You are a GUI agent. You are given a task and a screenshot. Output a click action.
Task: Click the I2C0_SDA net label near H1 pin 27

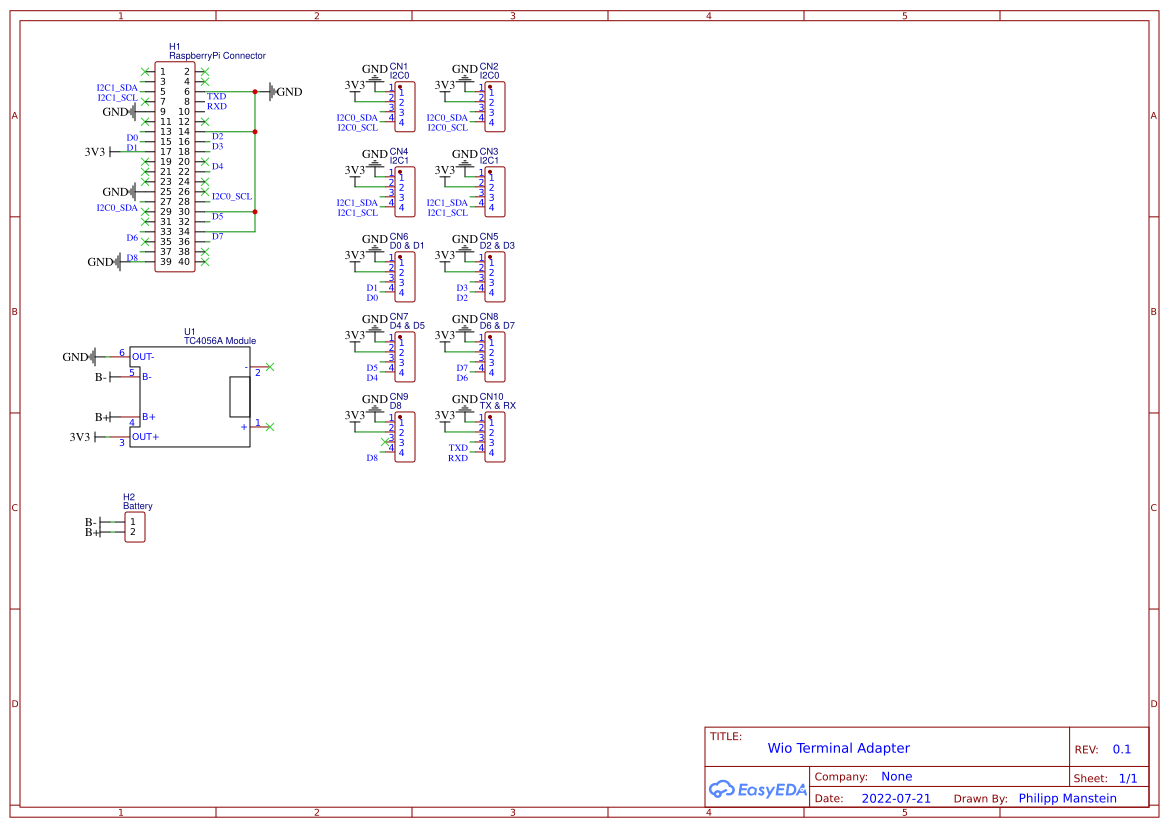click(x=118, y=208)
